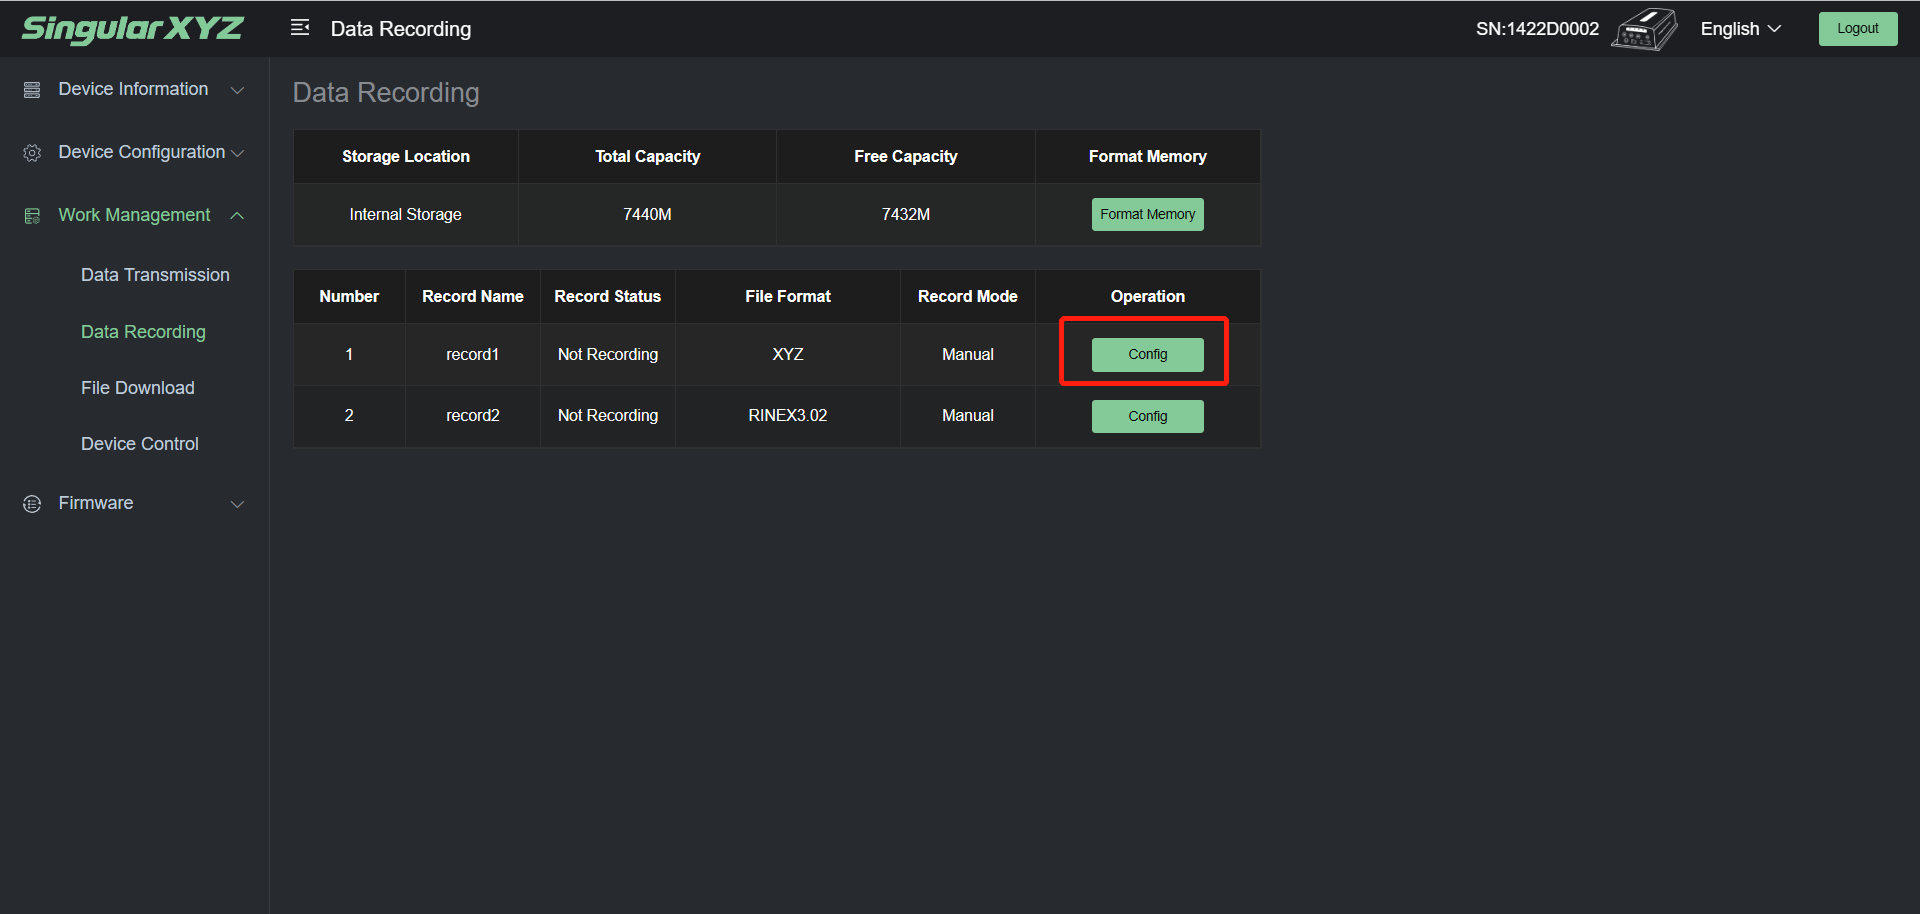Collapse the Work Management section arrow

237,216
